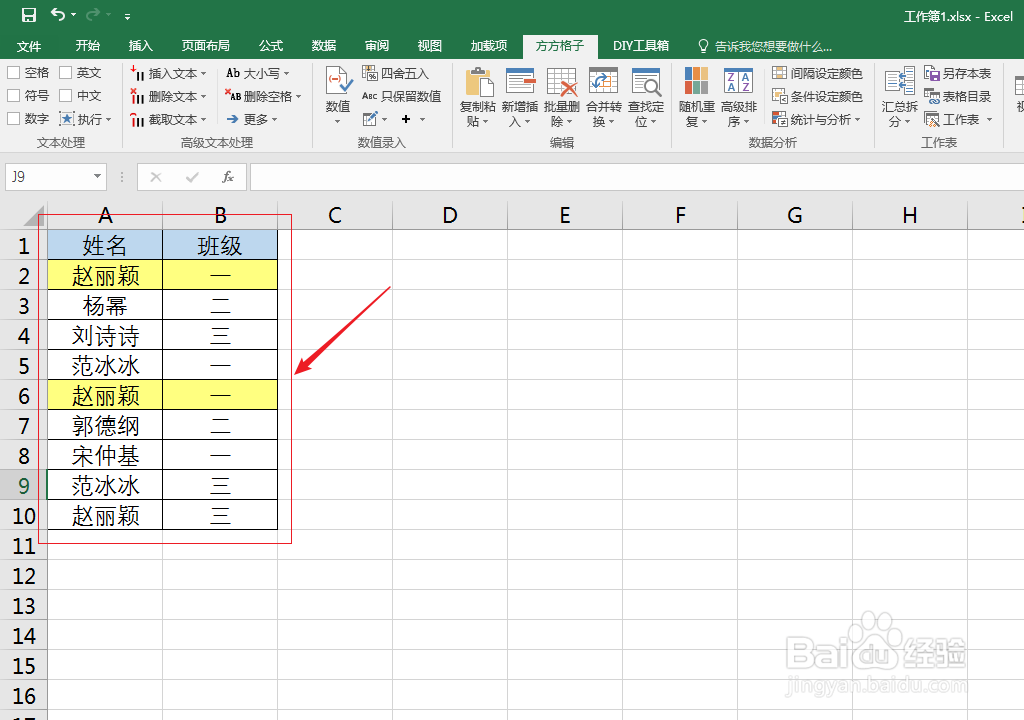Click the pencil edit icon in 数值录入
This screenshot has height=720, width=1024.
370,119
